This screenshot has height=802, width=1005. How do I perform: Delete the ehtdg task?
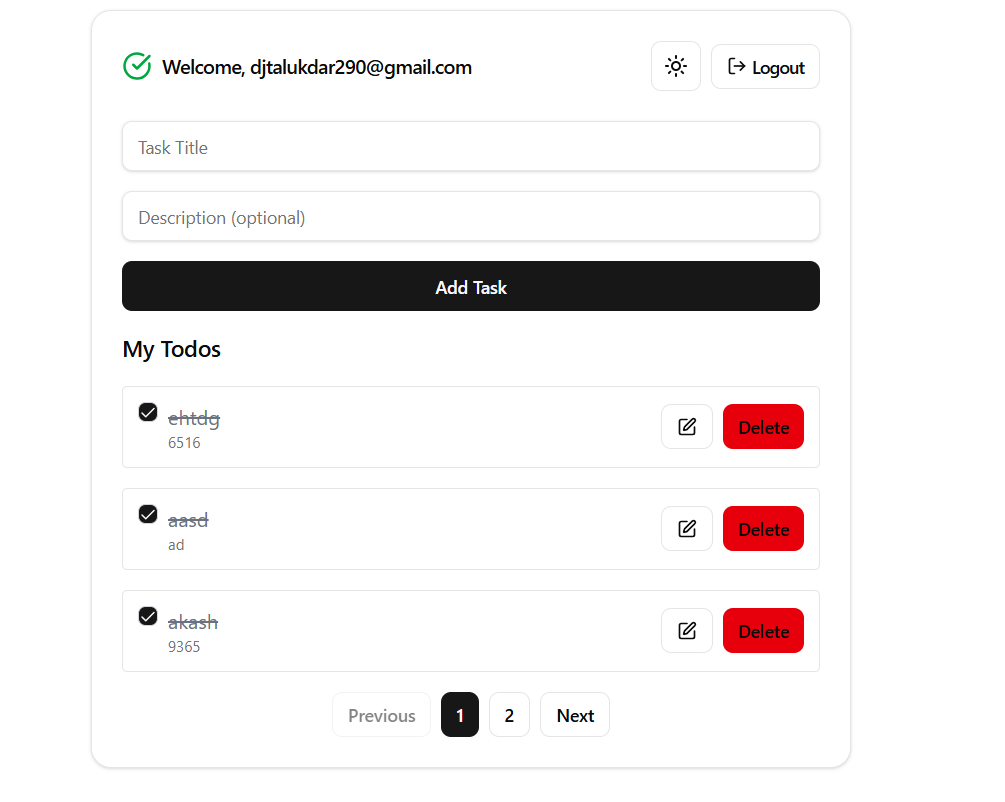pyautogui.click(x=763, y=426)
